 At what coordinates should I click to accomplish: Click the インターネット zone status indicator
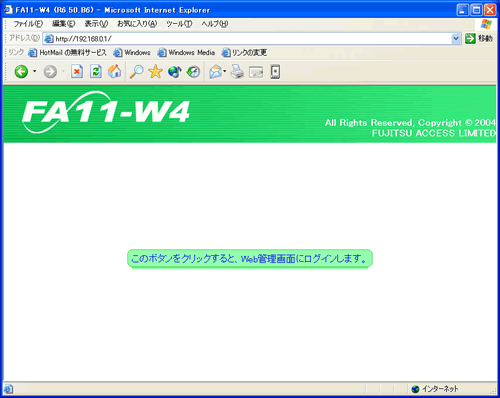pyautogui.click(x=435, y=389)
